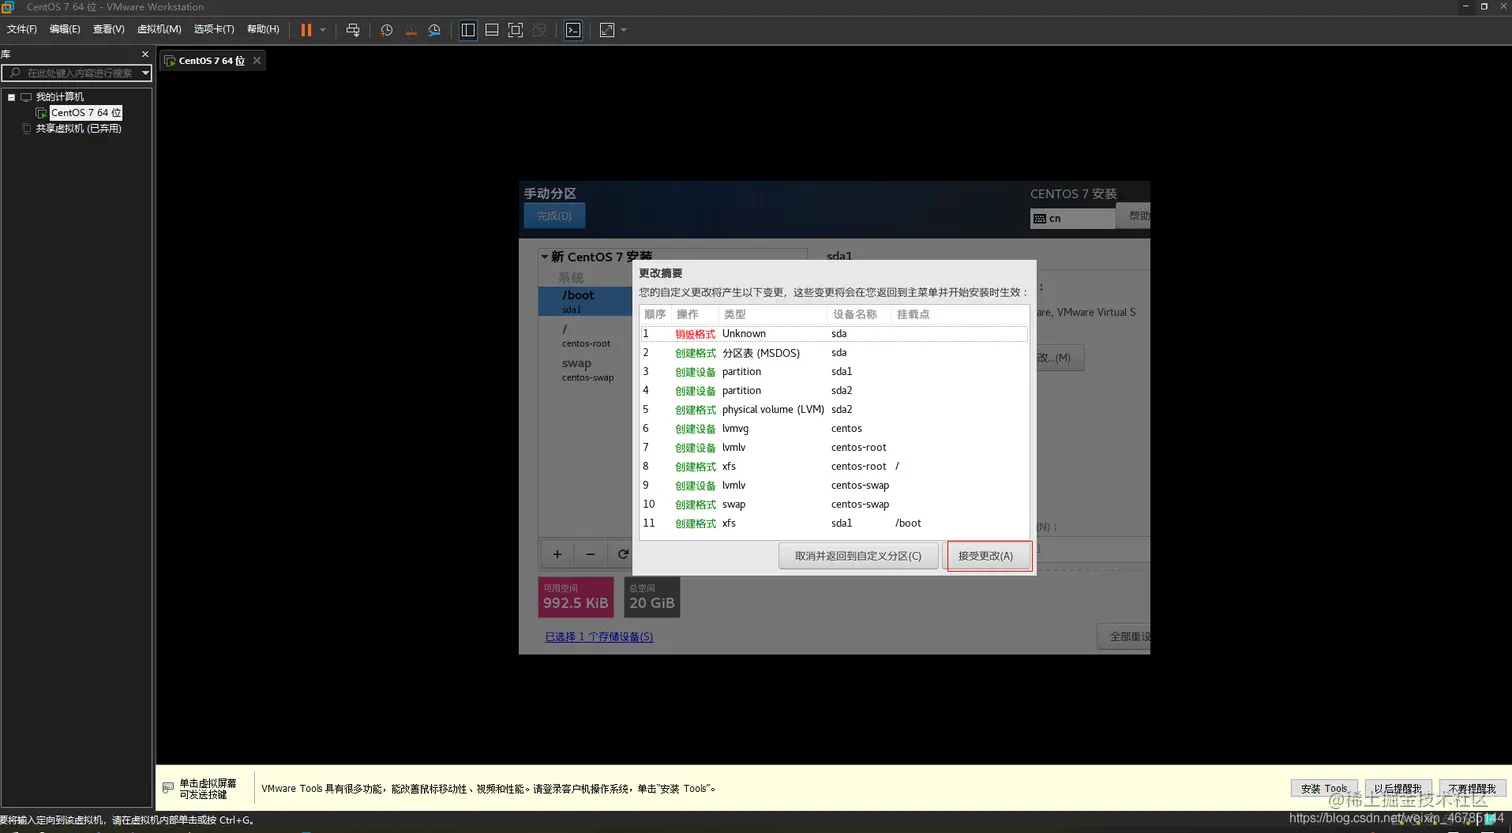Image resolution: width=1512 pixels, height=833 pixels.
Task: Open the stretch display dropdown arrow
Action: (x=624, y=30)
